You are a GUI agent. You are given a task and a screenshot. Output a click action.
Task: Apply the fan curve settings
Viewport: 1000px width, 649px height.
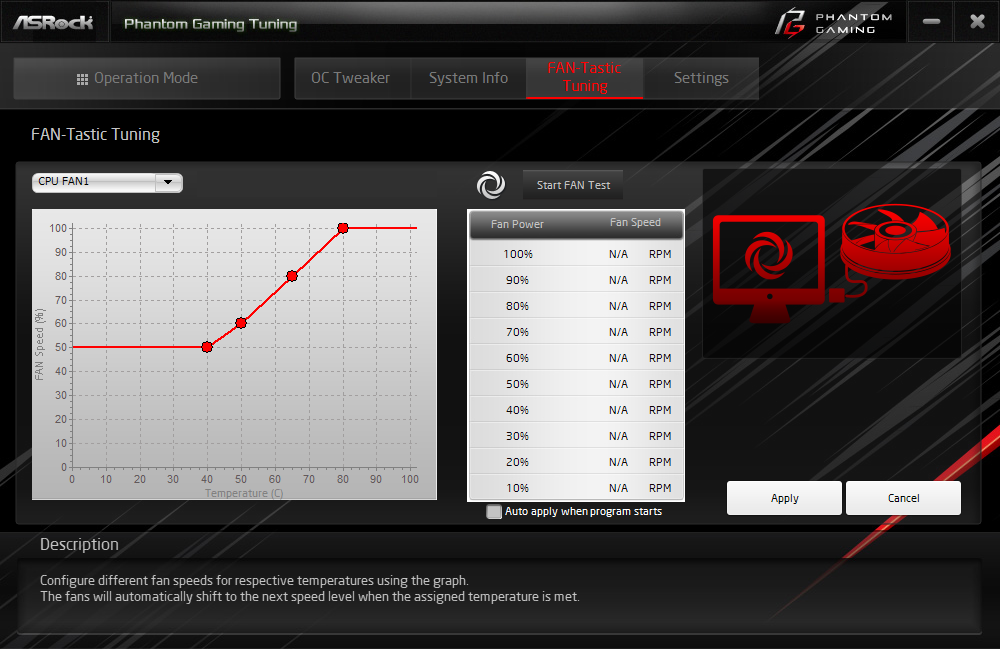[784, 498]
